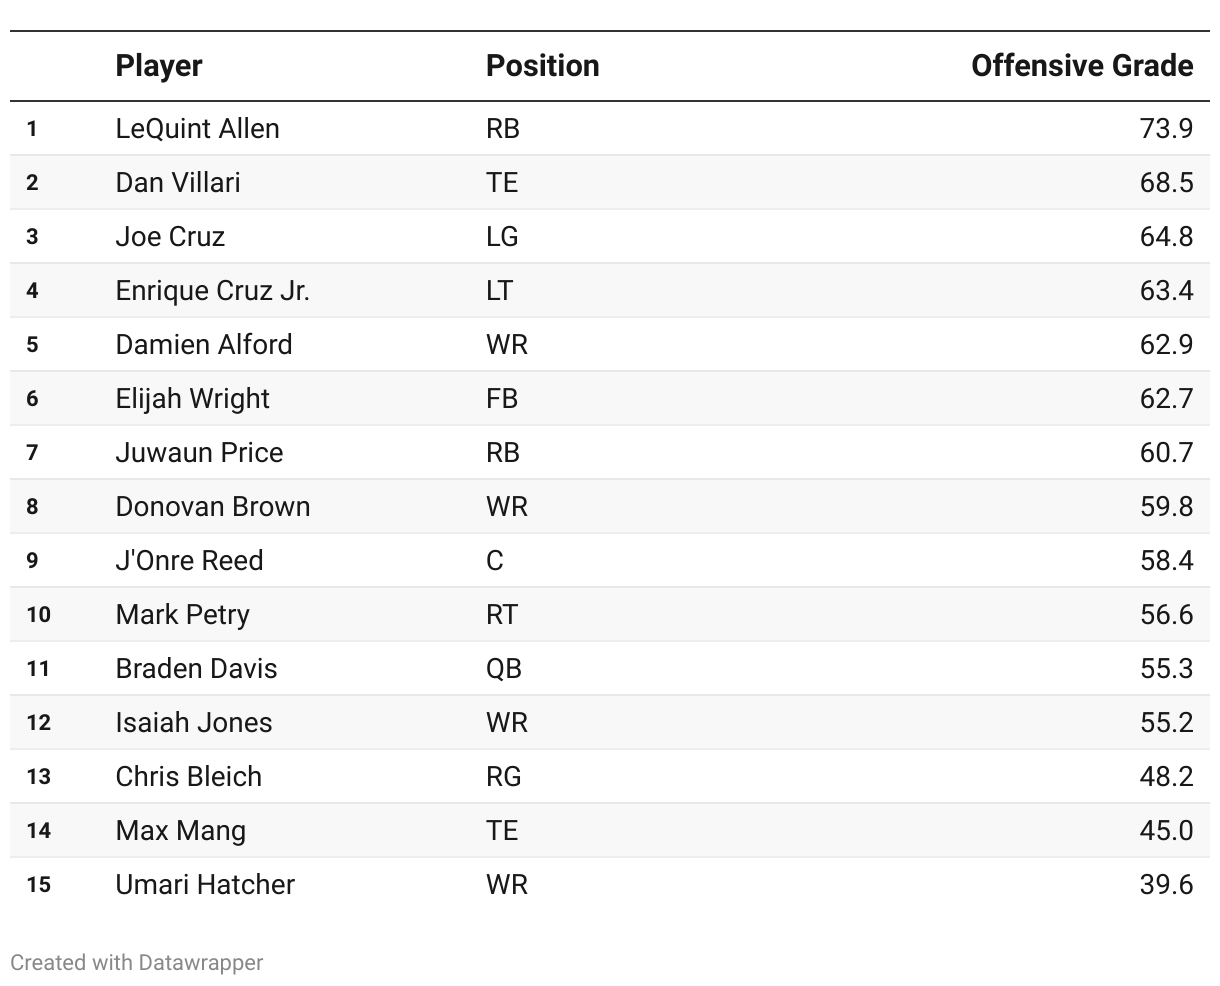Click the 73.9 top offensive grade
1220x986 pixels.
click(x=1166, y=129)
